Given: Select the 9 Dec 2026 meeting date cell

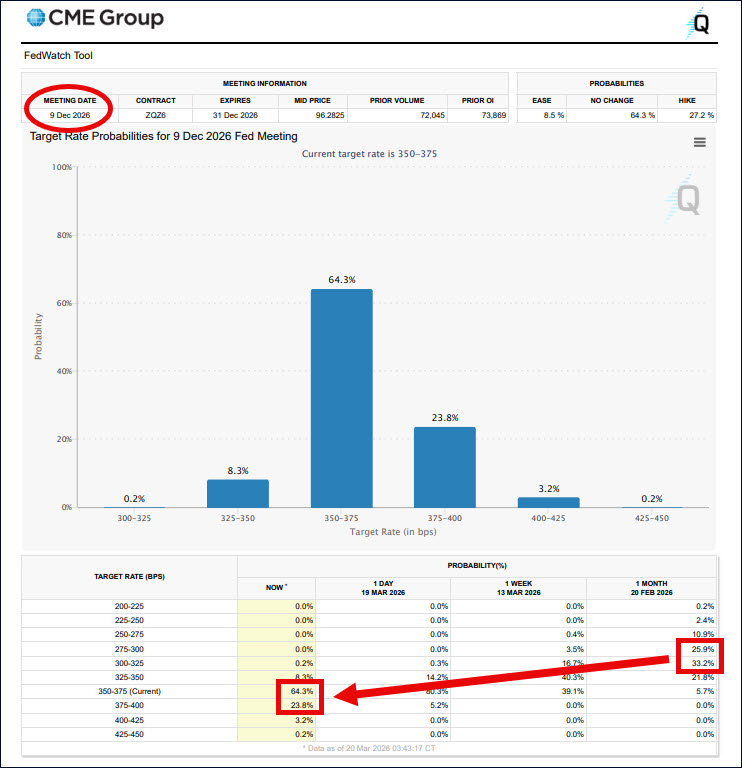Looking at the screenshot, I should (70, 116).
